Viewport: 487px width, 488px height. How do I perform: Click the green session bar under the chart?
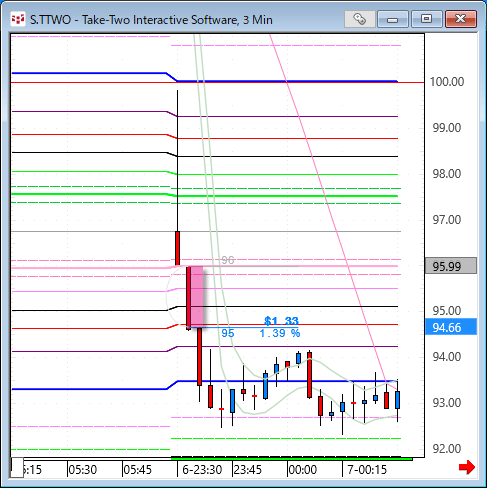pos(292,459)
